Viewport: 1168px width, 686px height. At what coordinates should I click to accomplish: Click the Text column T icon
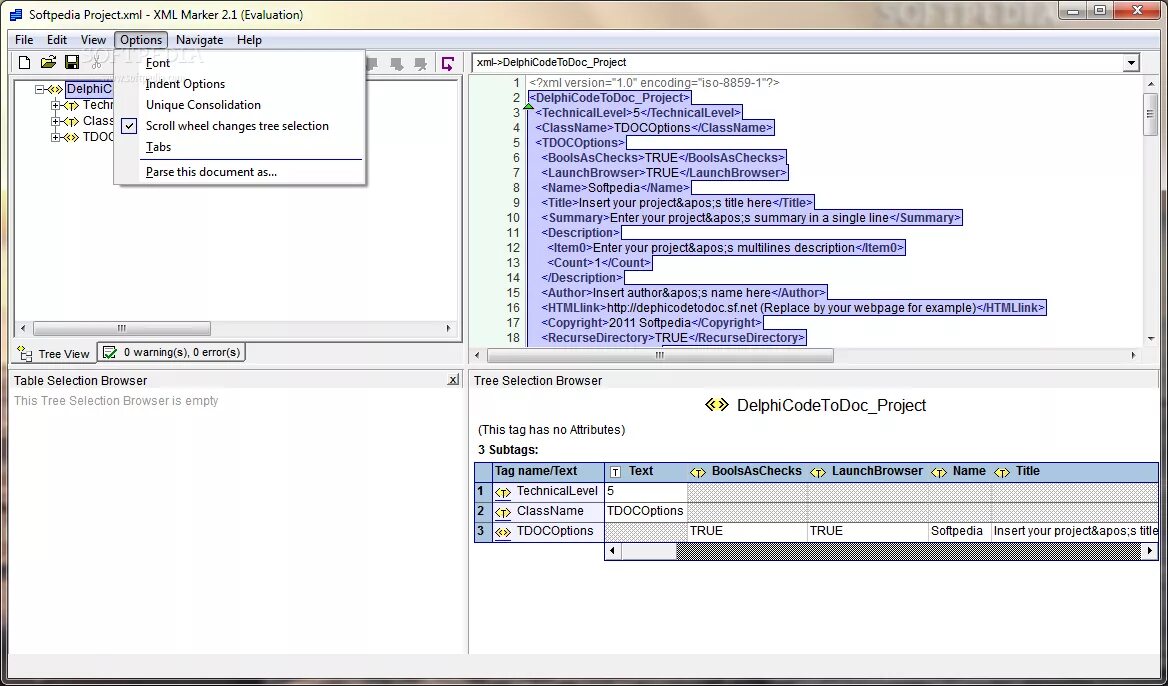615,471
